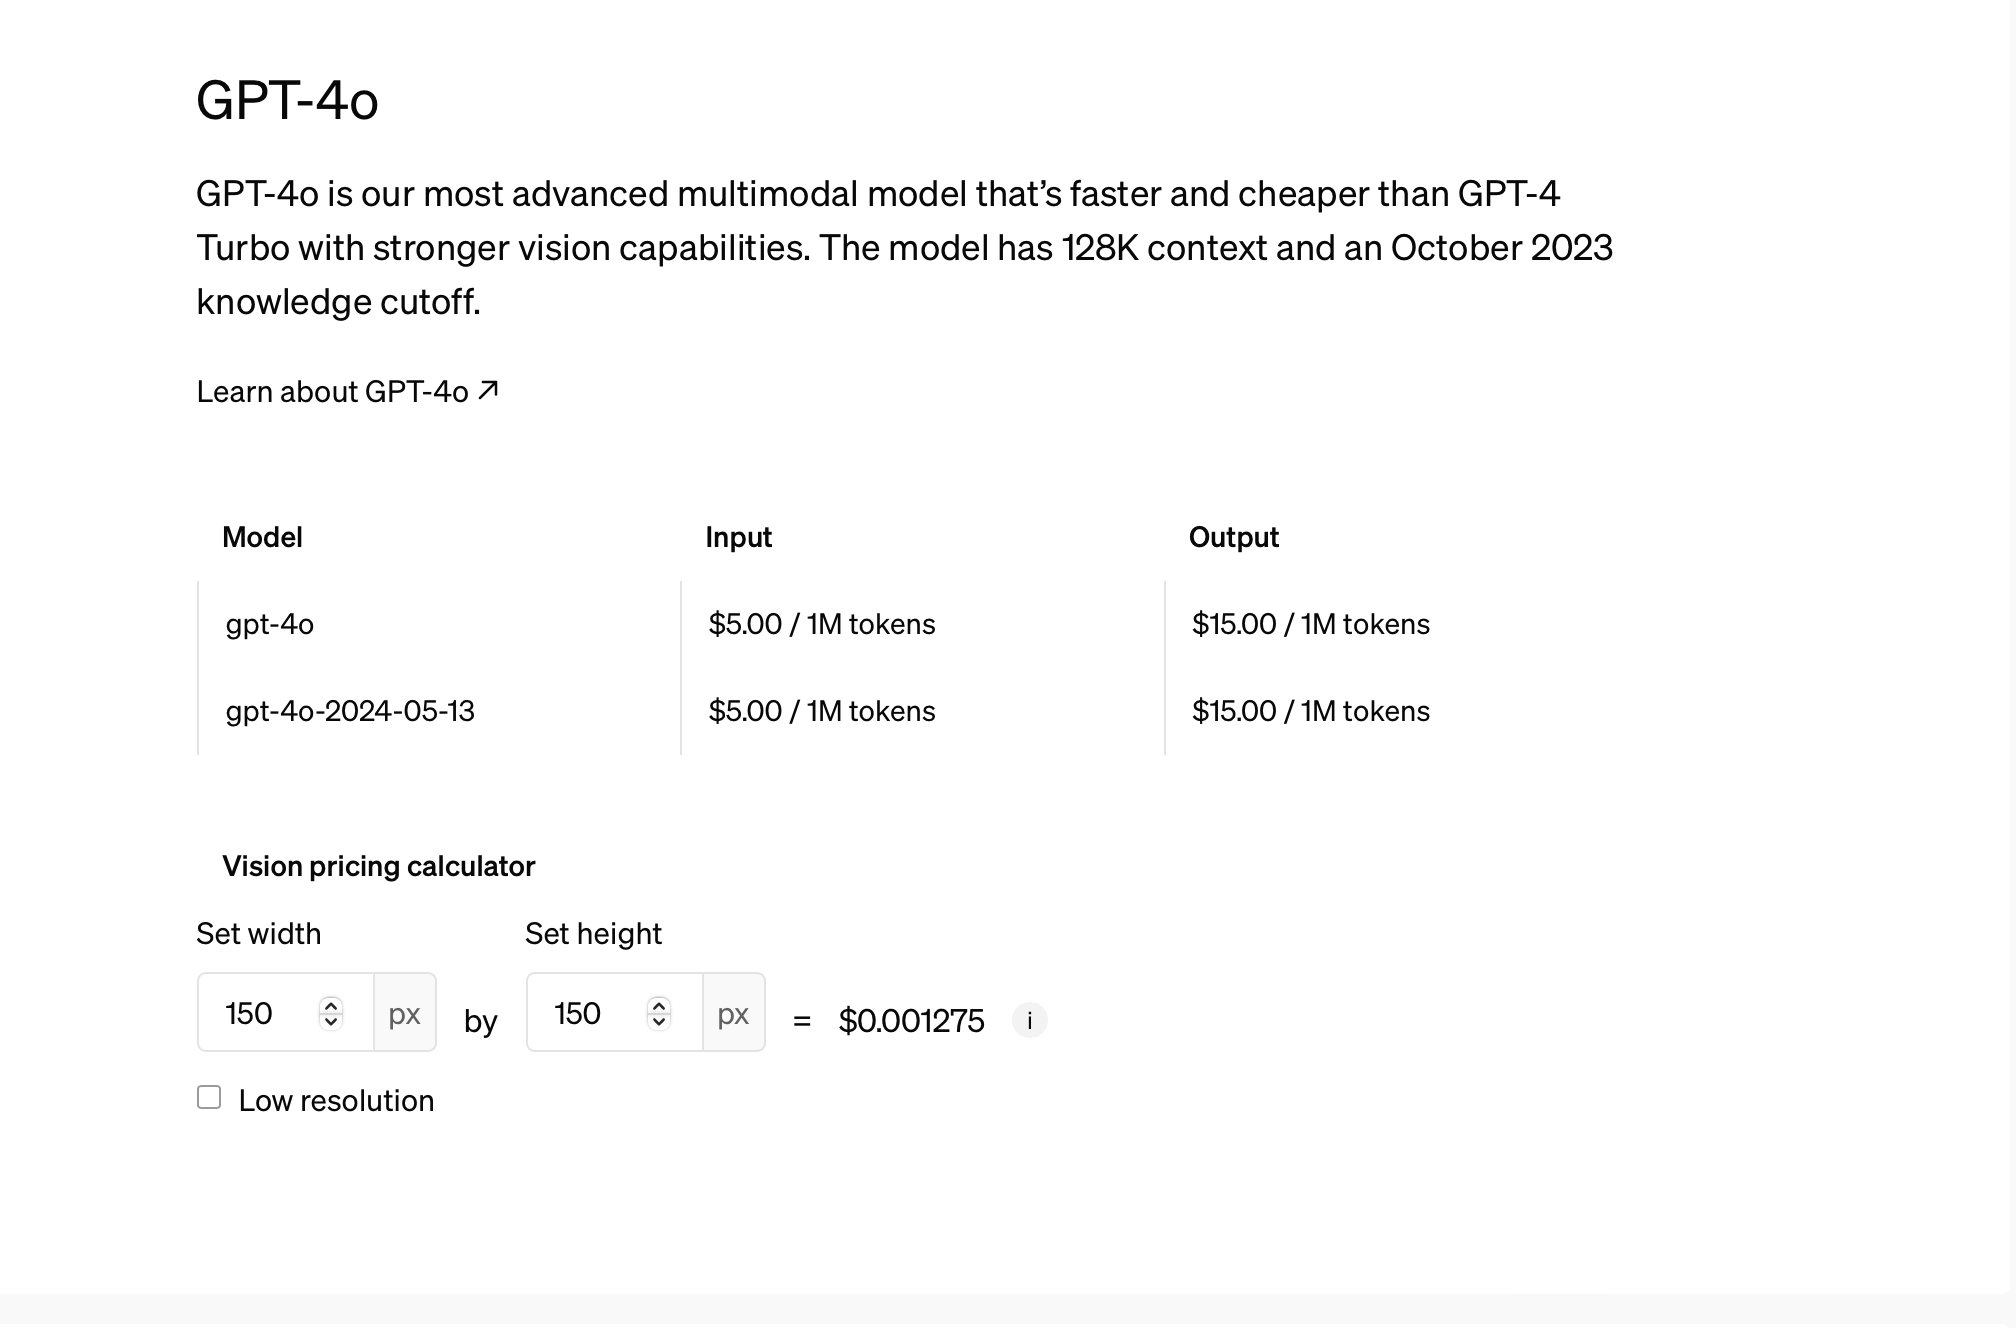
Task: Click the GPT-4o page heading
Action: tap(287, 101)
